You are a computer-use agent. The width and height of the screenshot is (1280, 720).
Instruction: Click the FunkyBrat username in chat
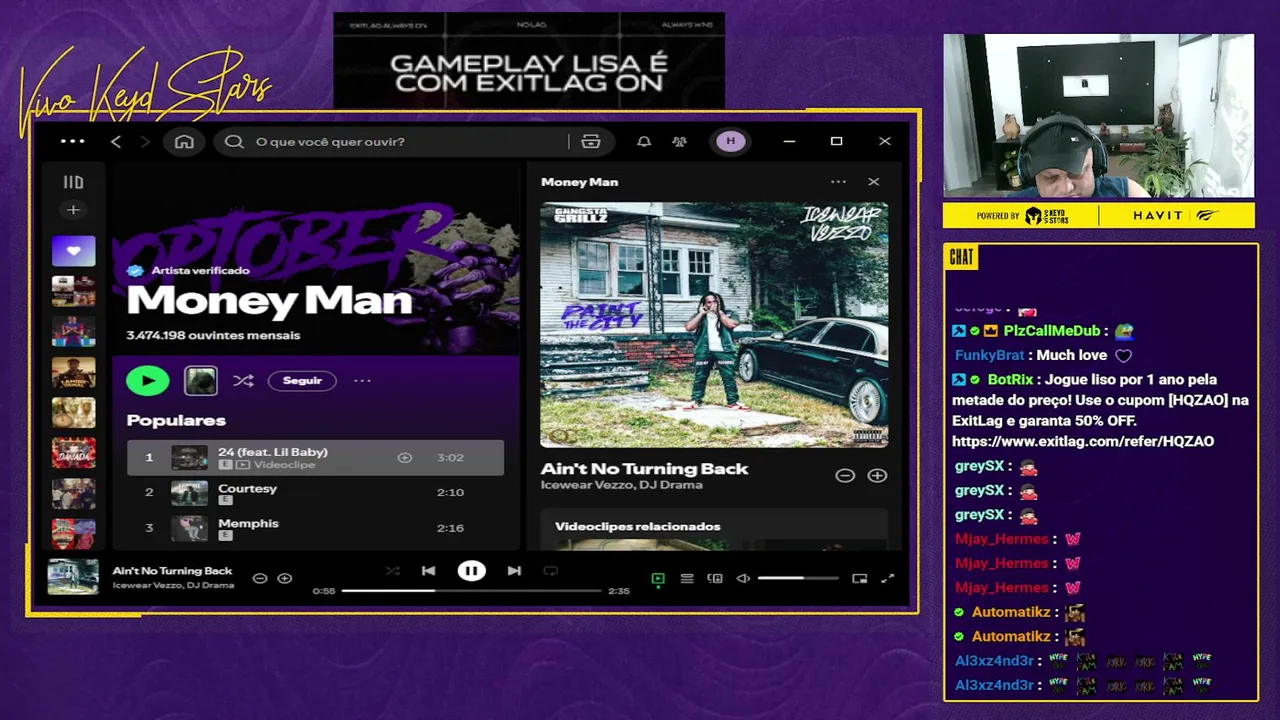click(990, 355)
